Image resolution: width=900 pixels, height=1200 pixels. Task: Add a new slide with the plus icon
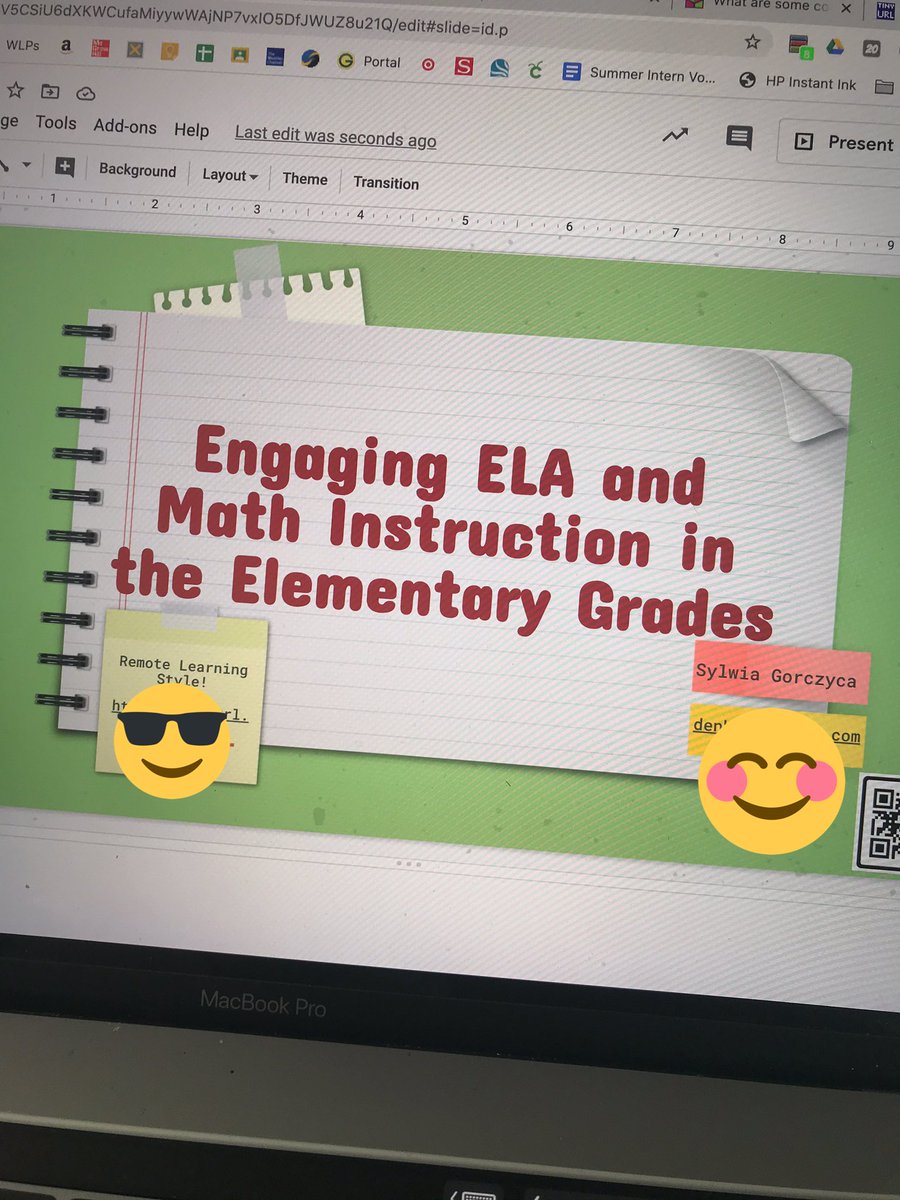(x=64, y=167)
